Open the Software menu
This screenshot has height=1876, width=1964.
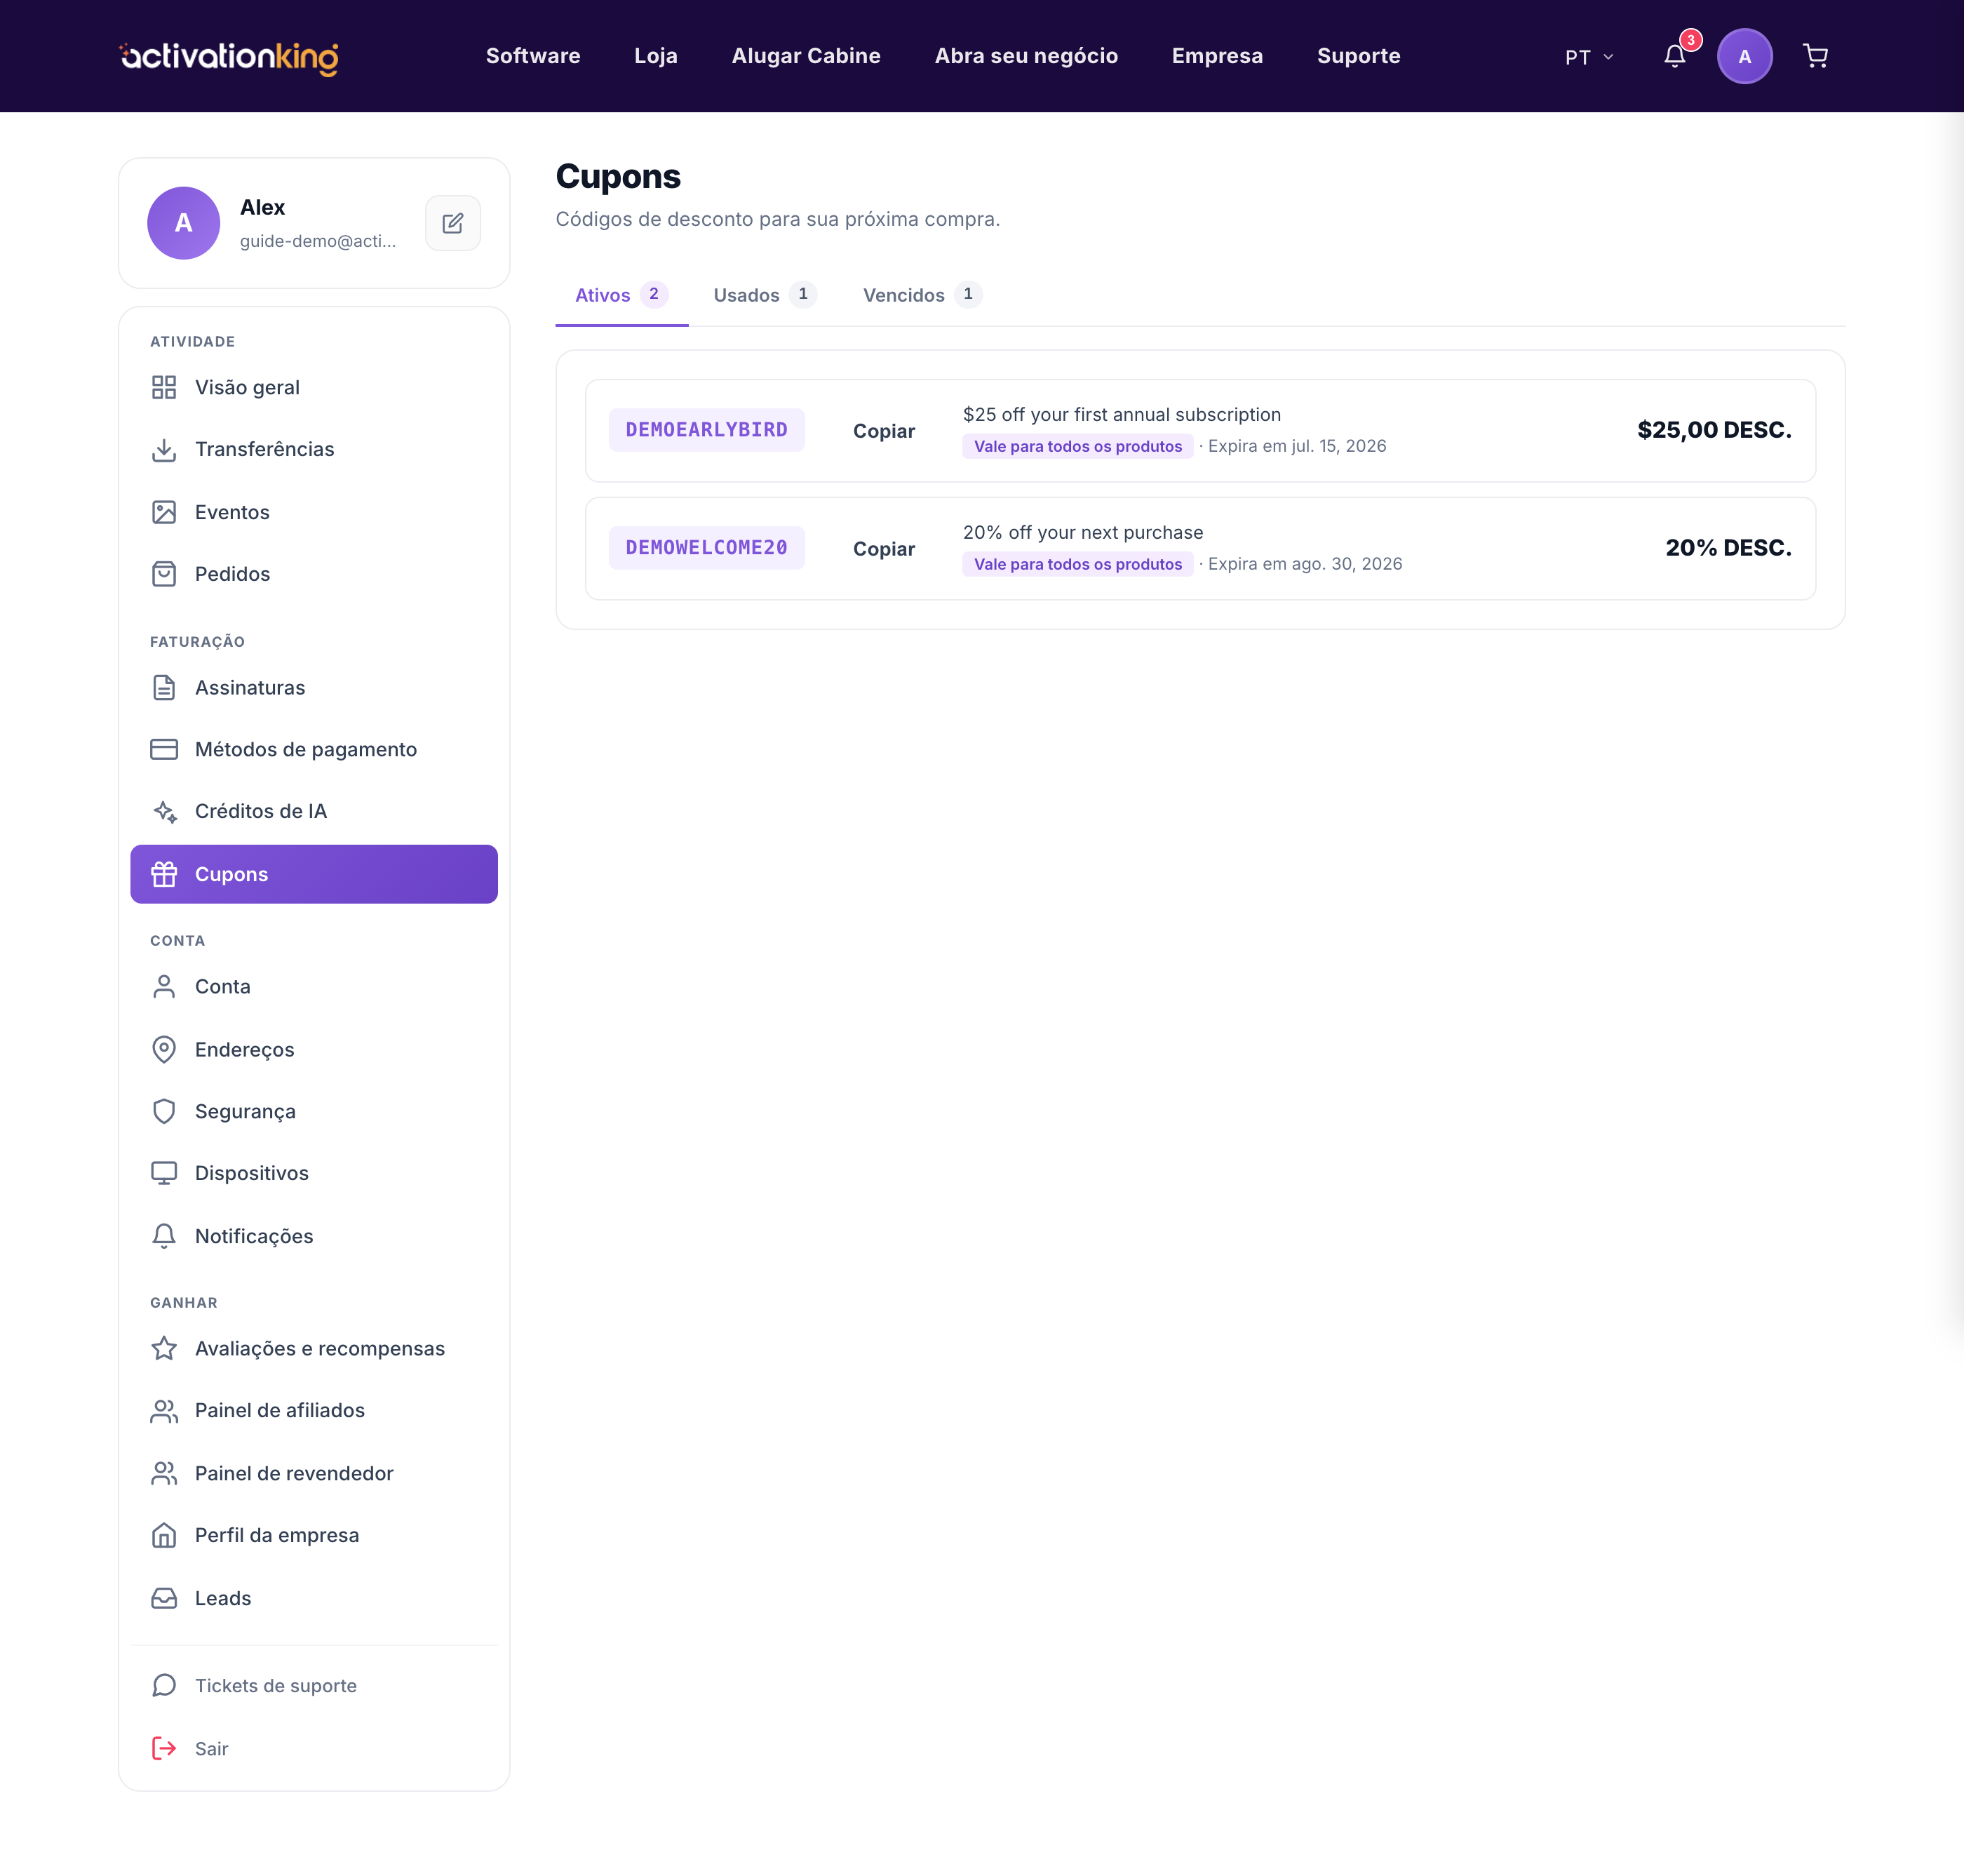click(x=533, y=56)
